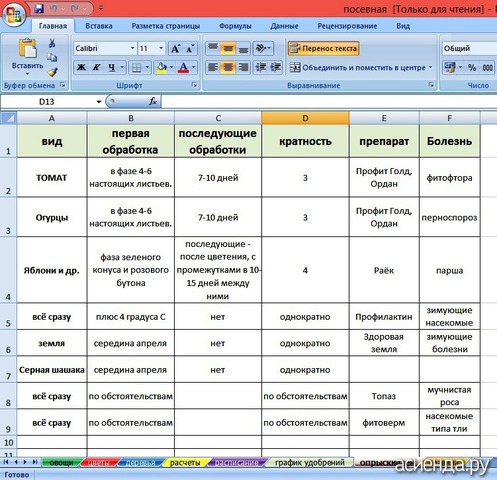The image size is (497, 480).
Task: Open the Рецензирование ribbon tab
Action: pyautogui.click(x=347, y=26)
